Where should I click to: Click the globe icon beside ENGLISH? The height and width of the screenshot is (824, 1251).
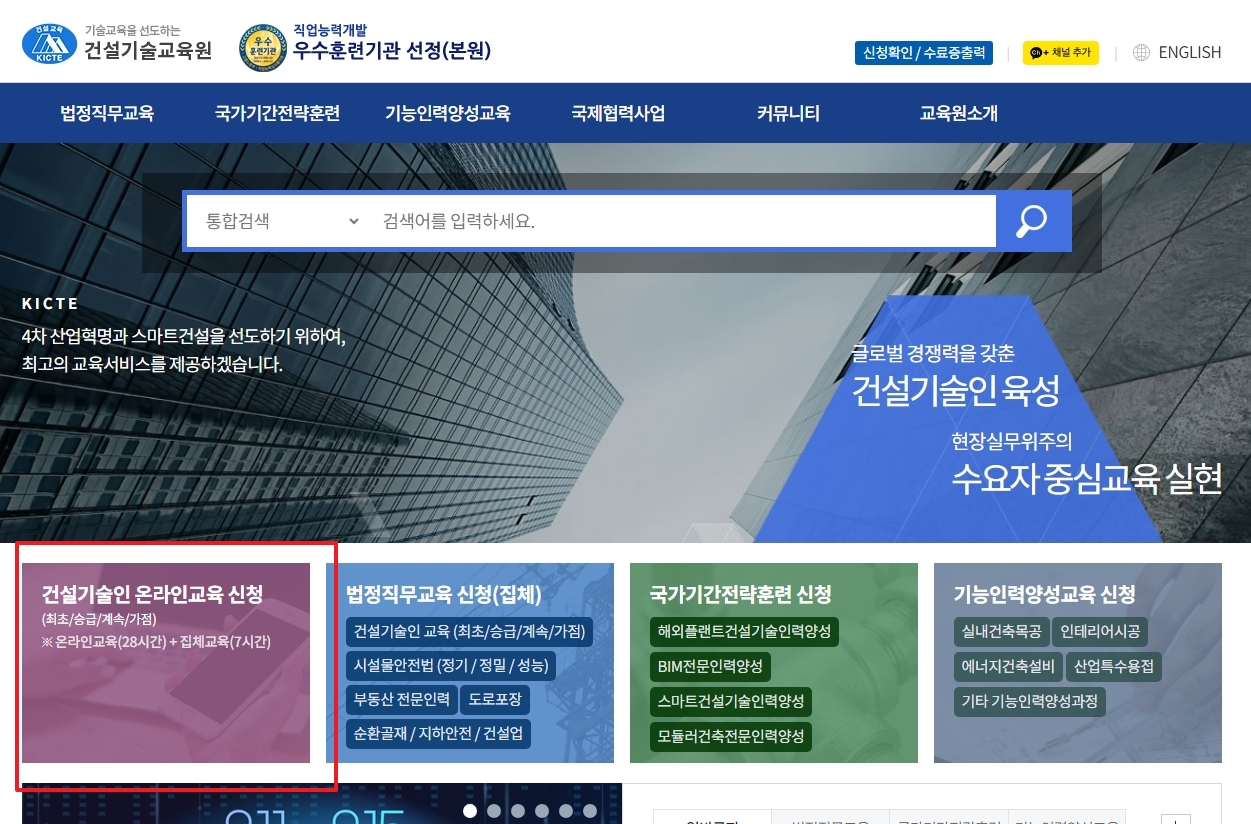[x=1141, y=53]
